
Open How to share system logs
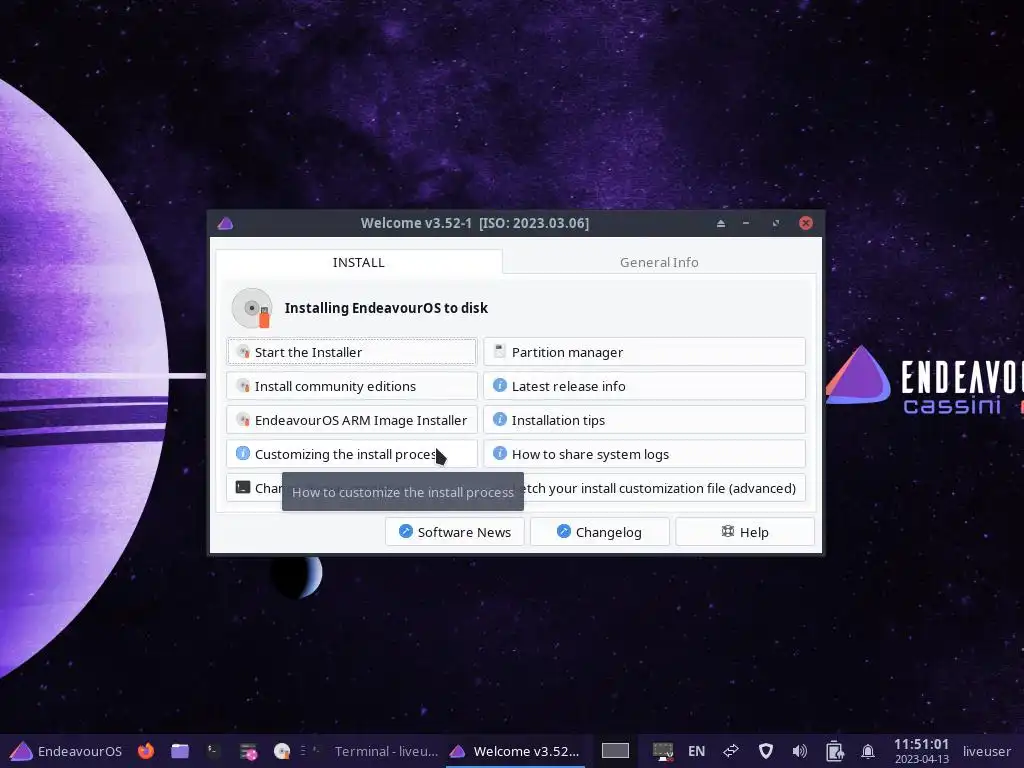pos(644,454)
